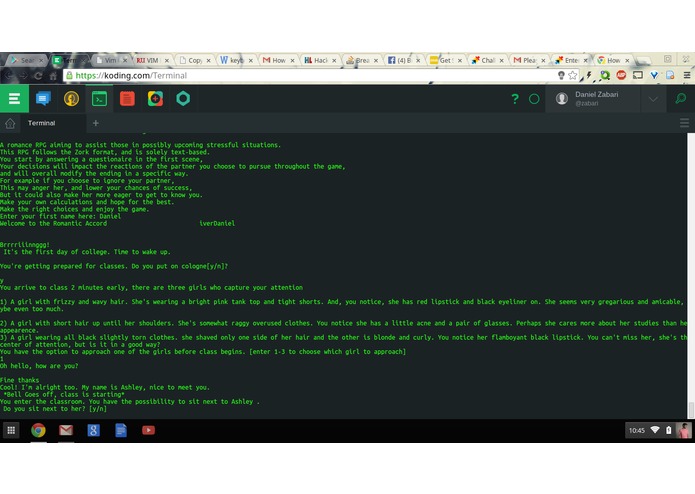Screen dimensions: 695x494
Task: Click the Koding search magnifier icon
Action: (680, 98)
